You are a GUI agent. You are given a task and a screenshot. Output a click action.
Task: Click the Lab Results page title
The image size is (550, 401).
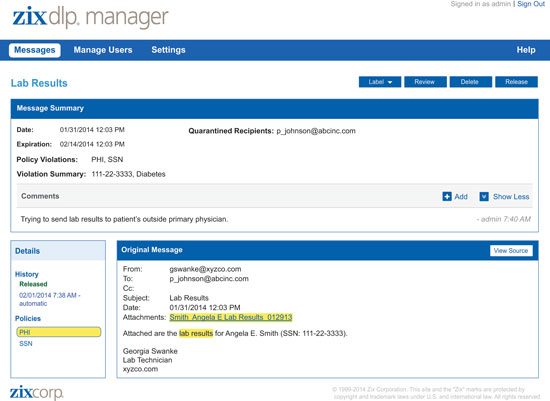point(39,83)
